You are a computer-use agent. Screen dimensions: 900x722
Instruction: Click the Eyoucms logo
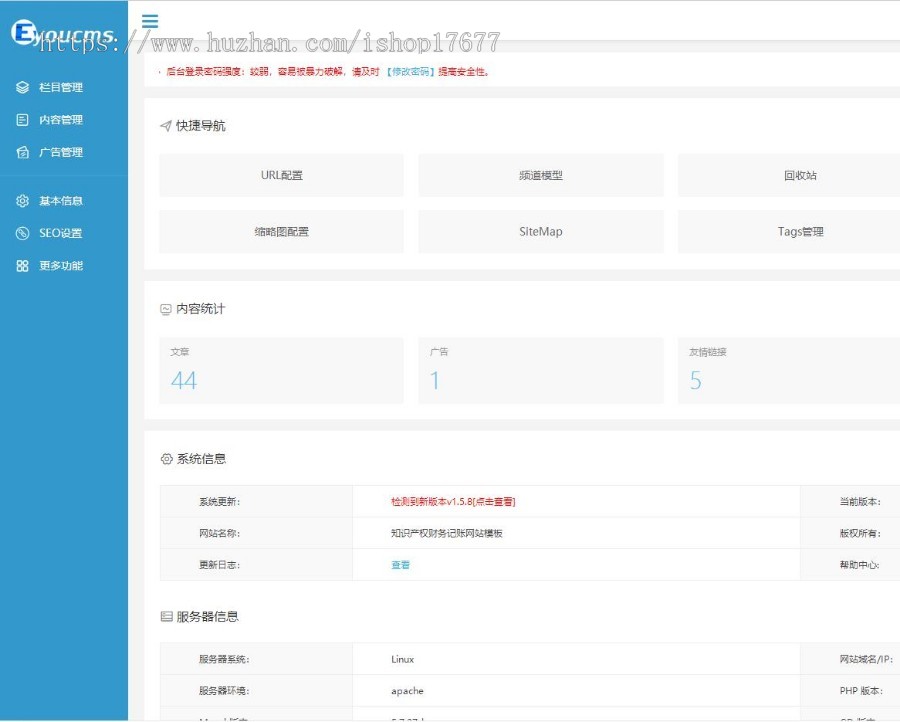point(63,33)
